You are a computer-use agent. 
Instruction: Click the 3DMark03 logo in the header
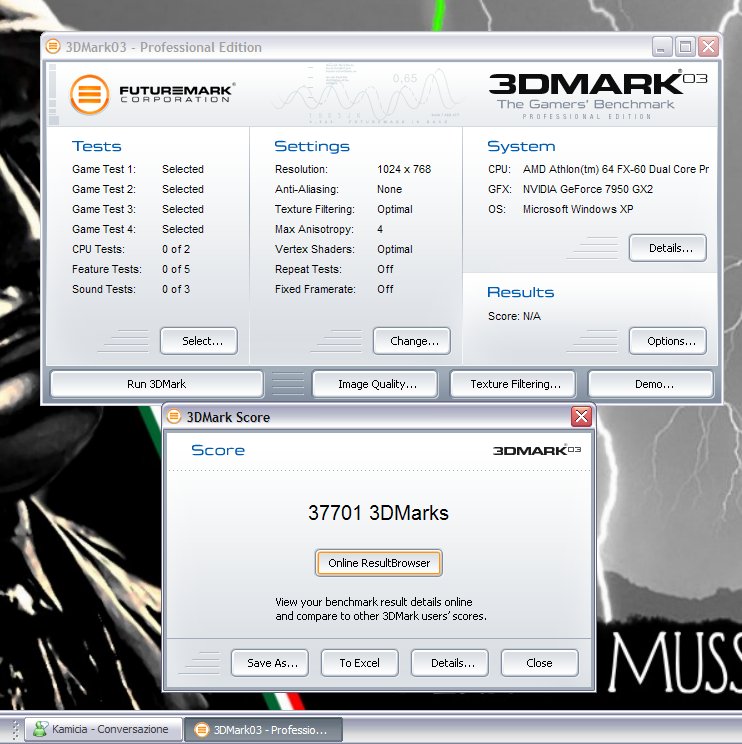[x=586, y=89]
